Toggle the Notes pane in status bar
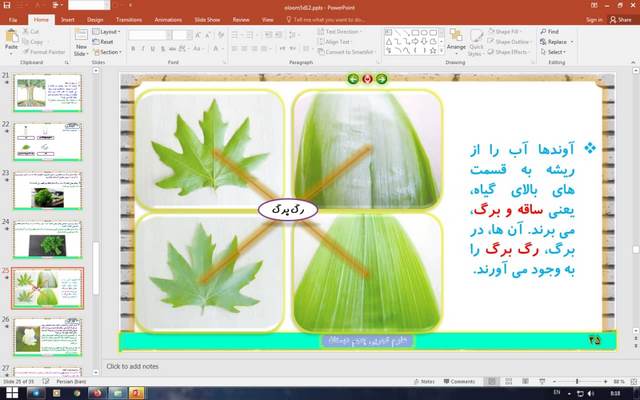The image size is (640, 400). coord(424,381)
